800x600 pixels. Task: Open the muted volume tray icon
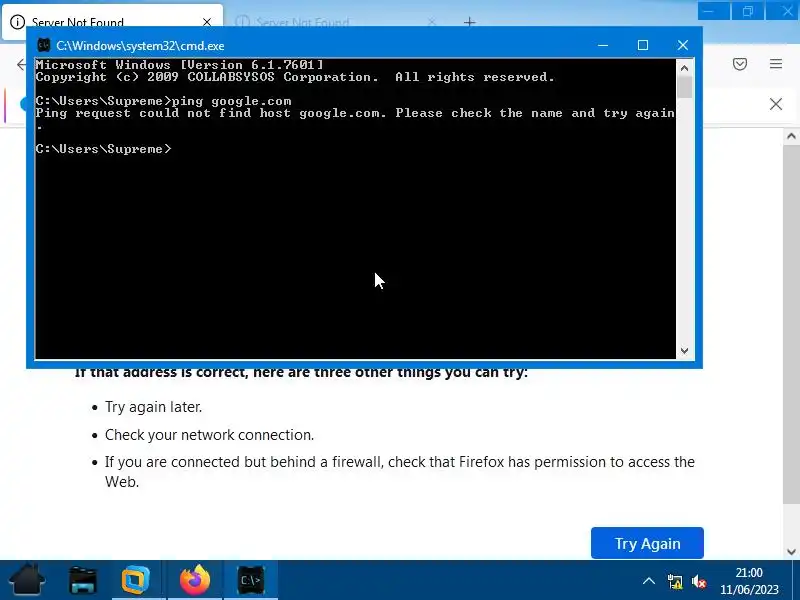click(699, 581)
